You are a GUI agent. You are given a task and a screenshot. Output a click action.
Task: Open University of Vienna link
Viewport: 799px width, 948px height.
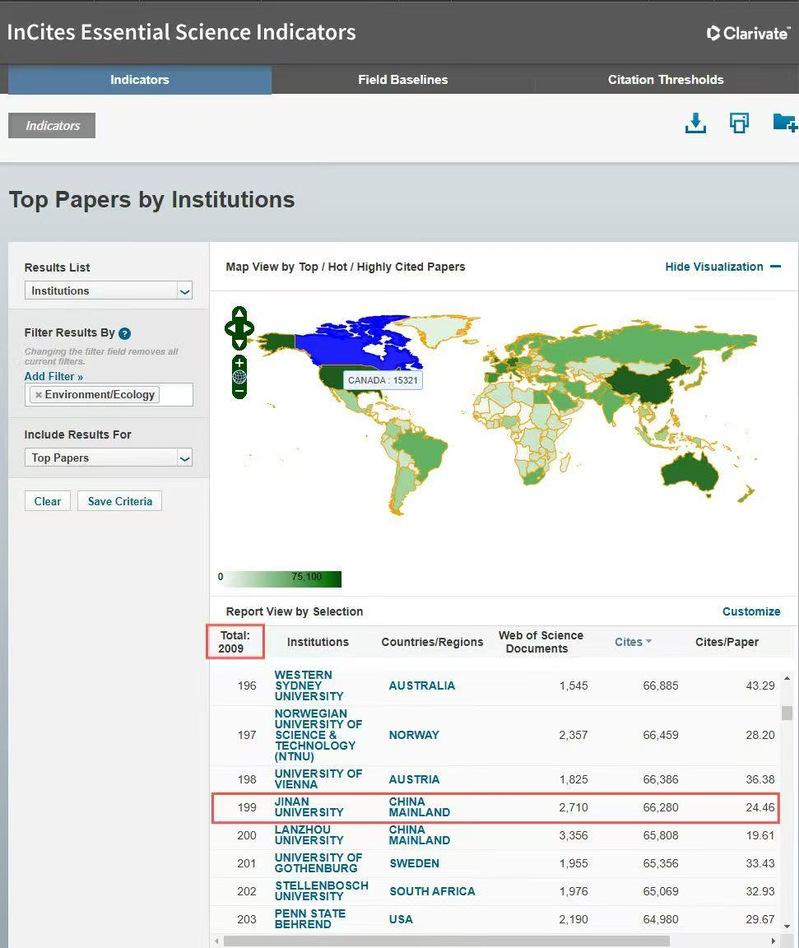[319, 779]
